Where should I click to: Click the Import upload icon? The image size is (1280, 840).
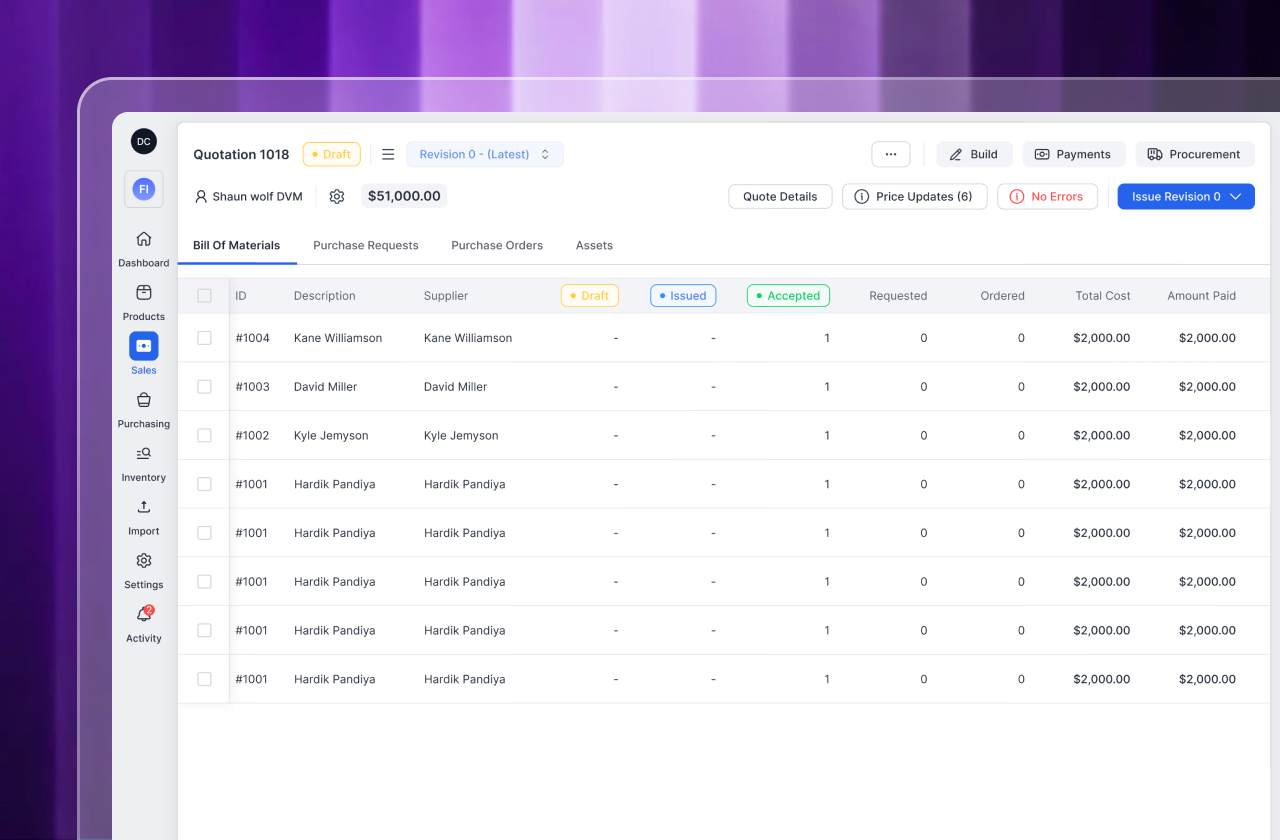click(x=144, y=507)
